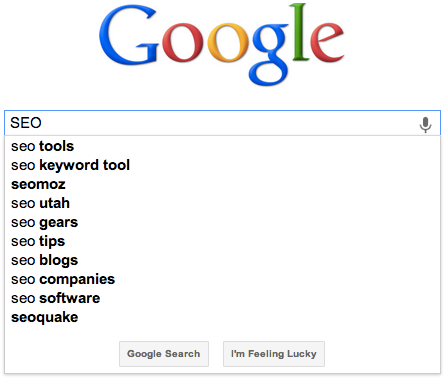
Task: Choose the "seo tips" suggestion
Action: pyautogui.click(x=222, y=241)
